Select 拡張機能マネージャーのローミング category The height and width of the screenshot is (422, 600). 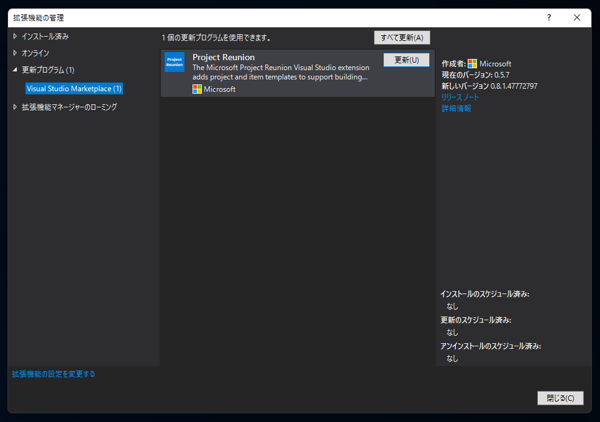[69, 107]
